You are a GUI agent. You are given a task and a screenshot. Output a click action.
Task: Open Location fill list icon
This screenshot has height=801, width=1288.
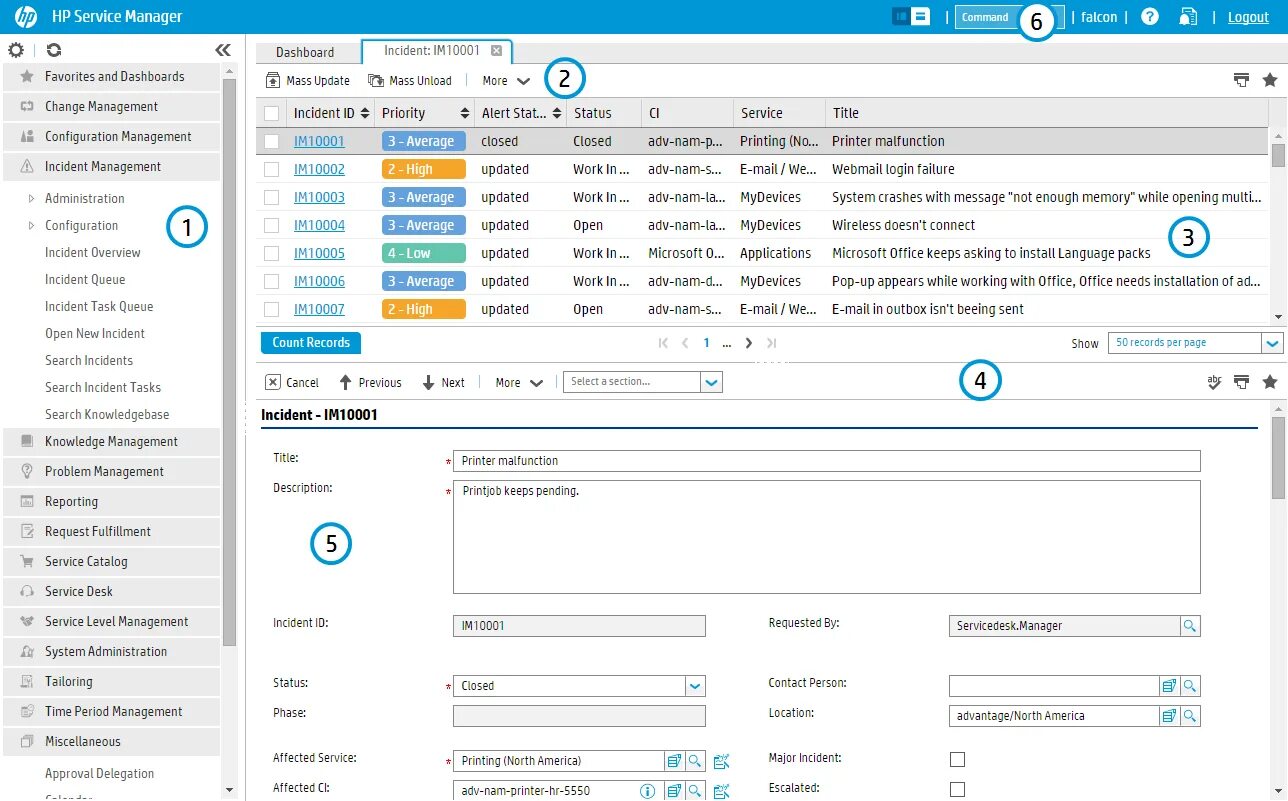[1169, 716]
